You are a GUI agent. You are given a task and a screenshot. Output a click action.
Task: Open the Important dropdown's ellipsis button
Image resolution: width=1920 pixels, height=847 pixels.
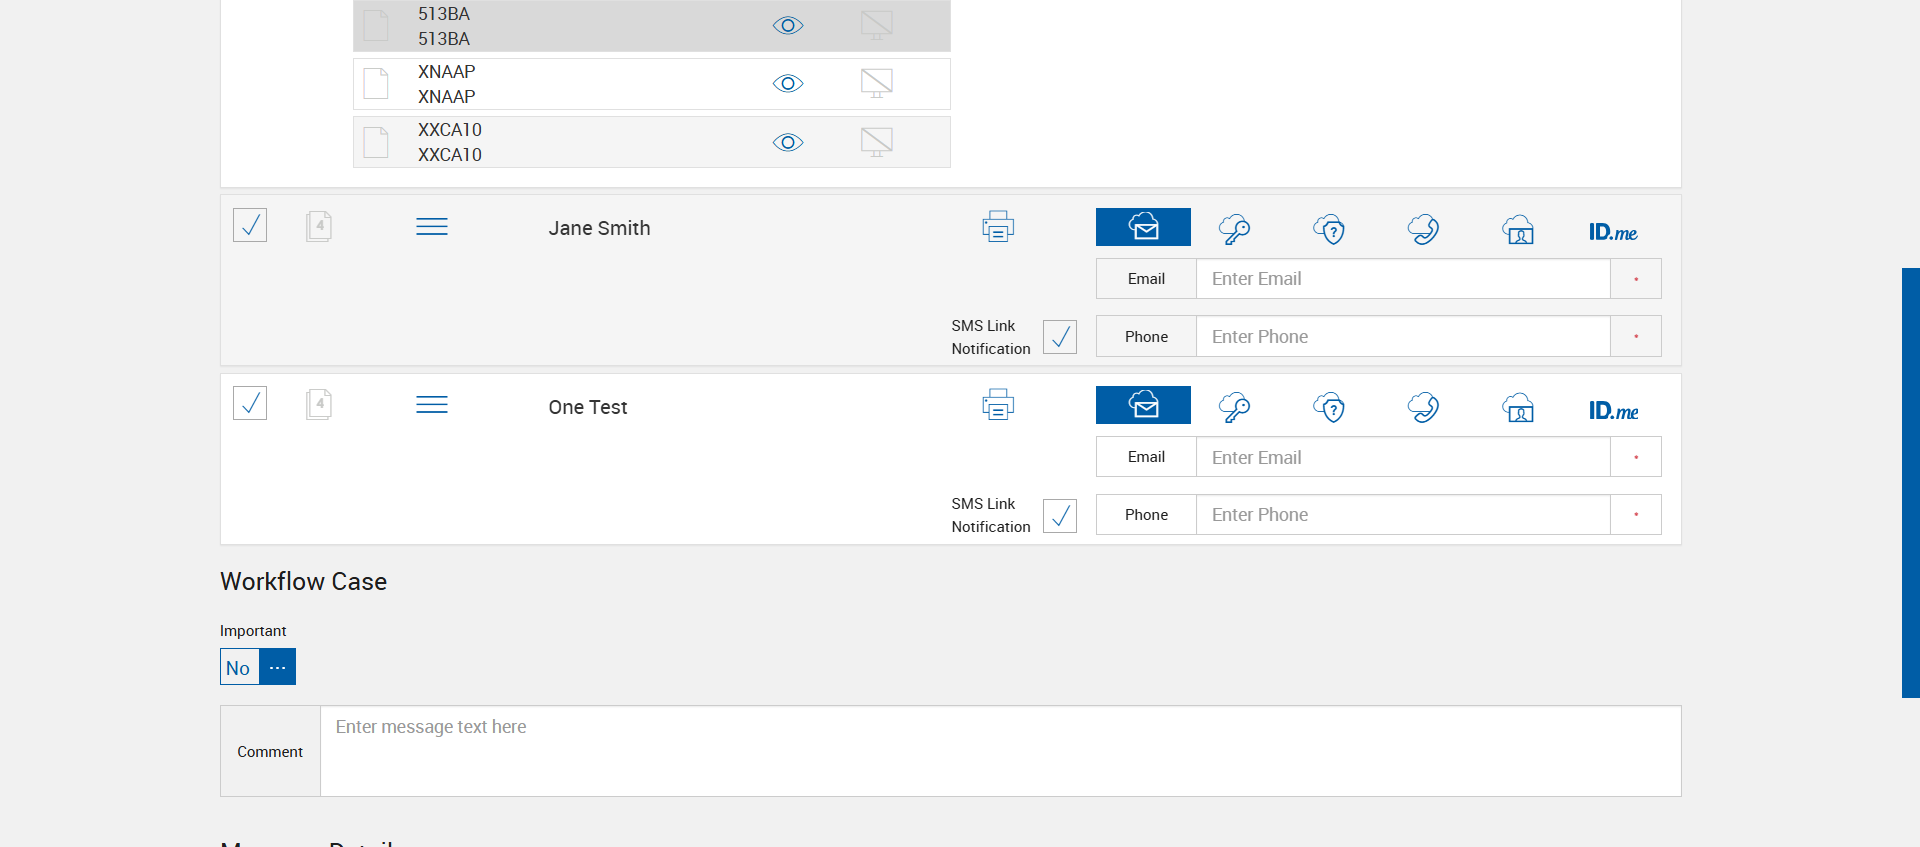278,667
